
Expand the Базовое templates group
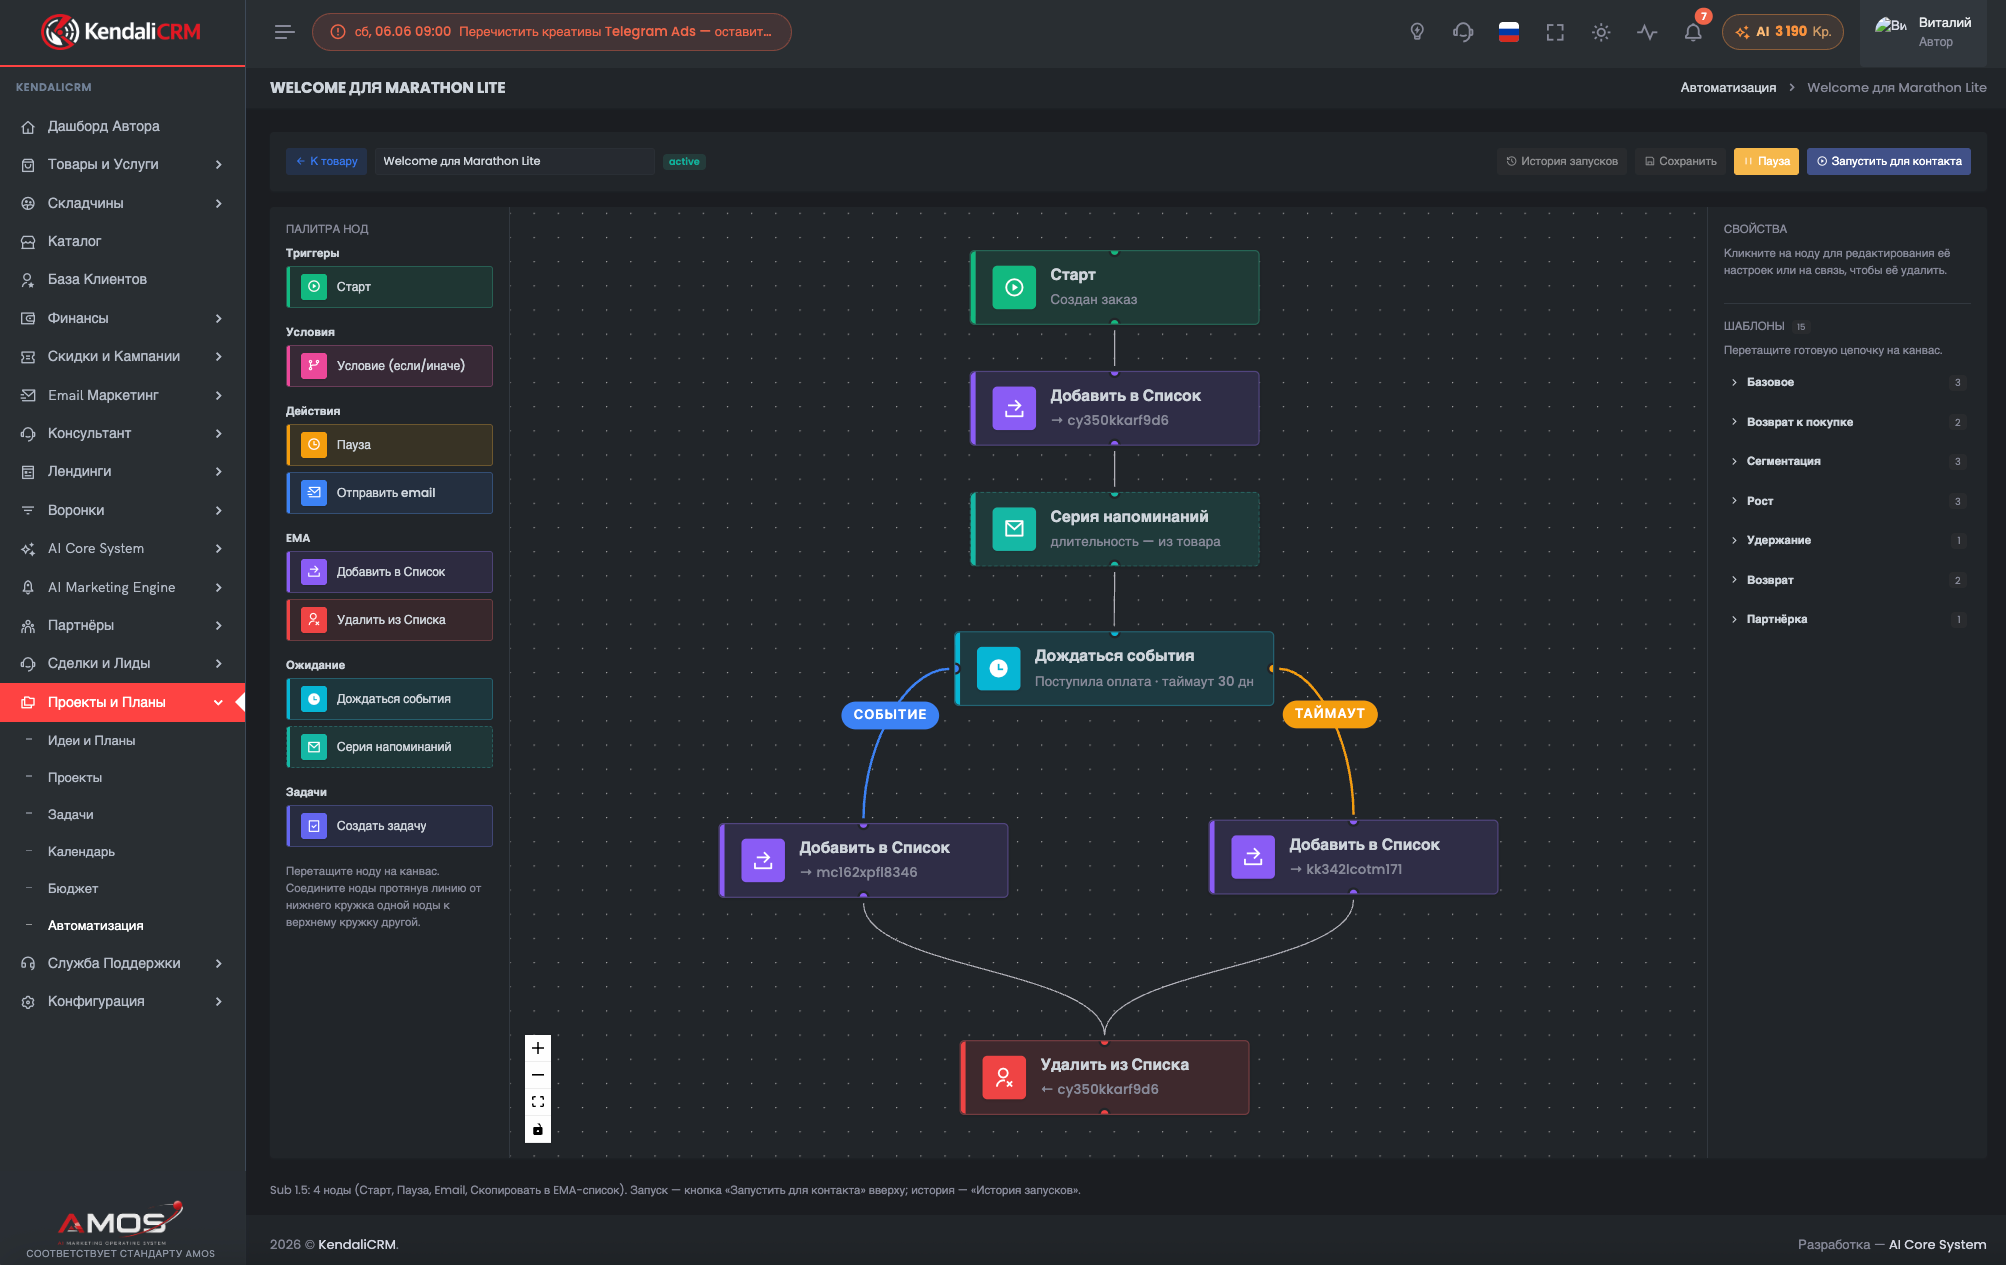(1847, 382)
